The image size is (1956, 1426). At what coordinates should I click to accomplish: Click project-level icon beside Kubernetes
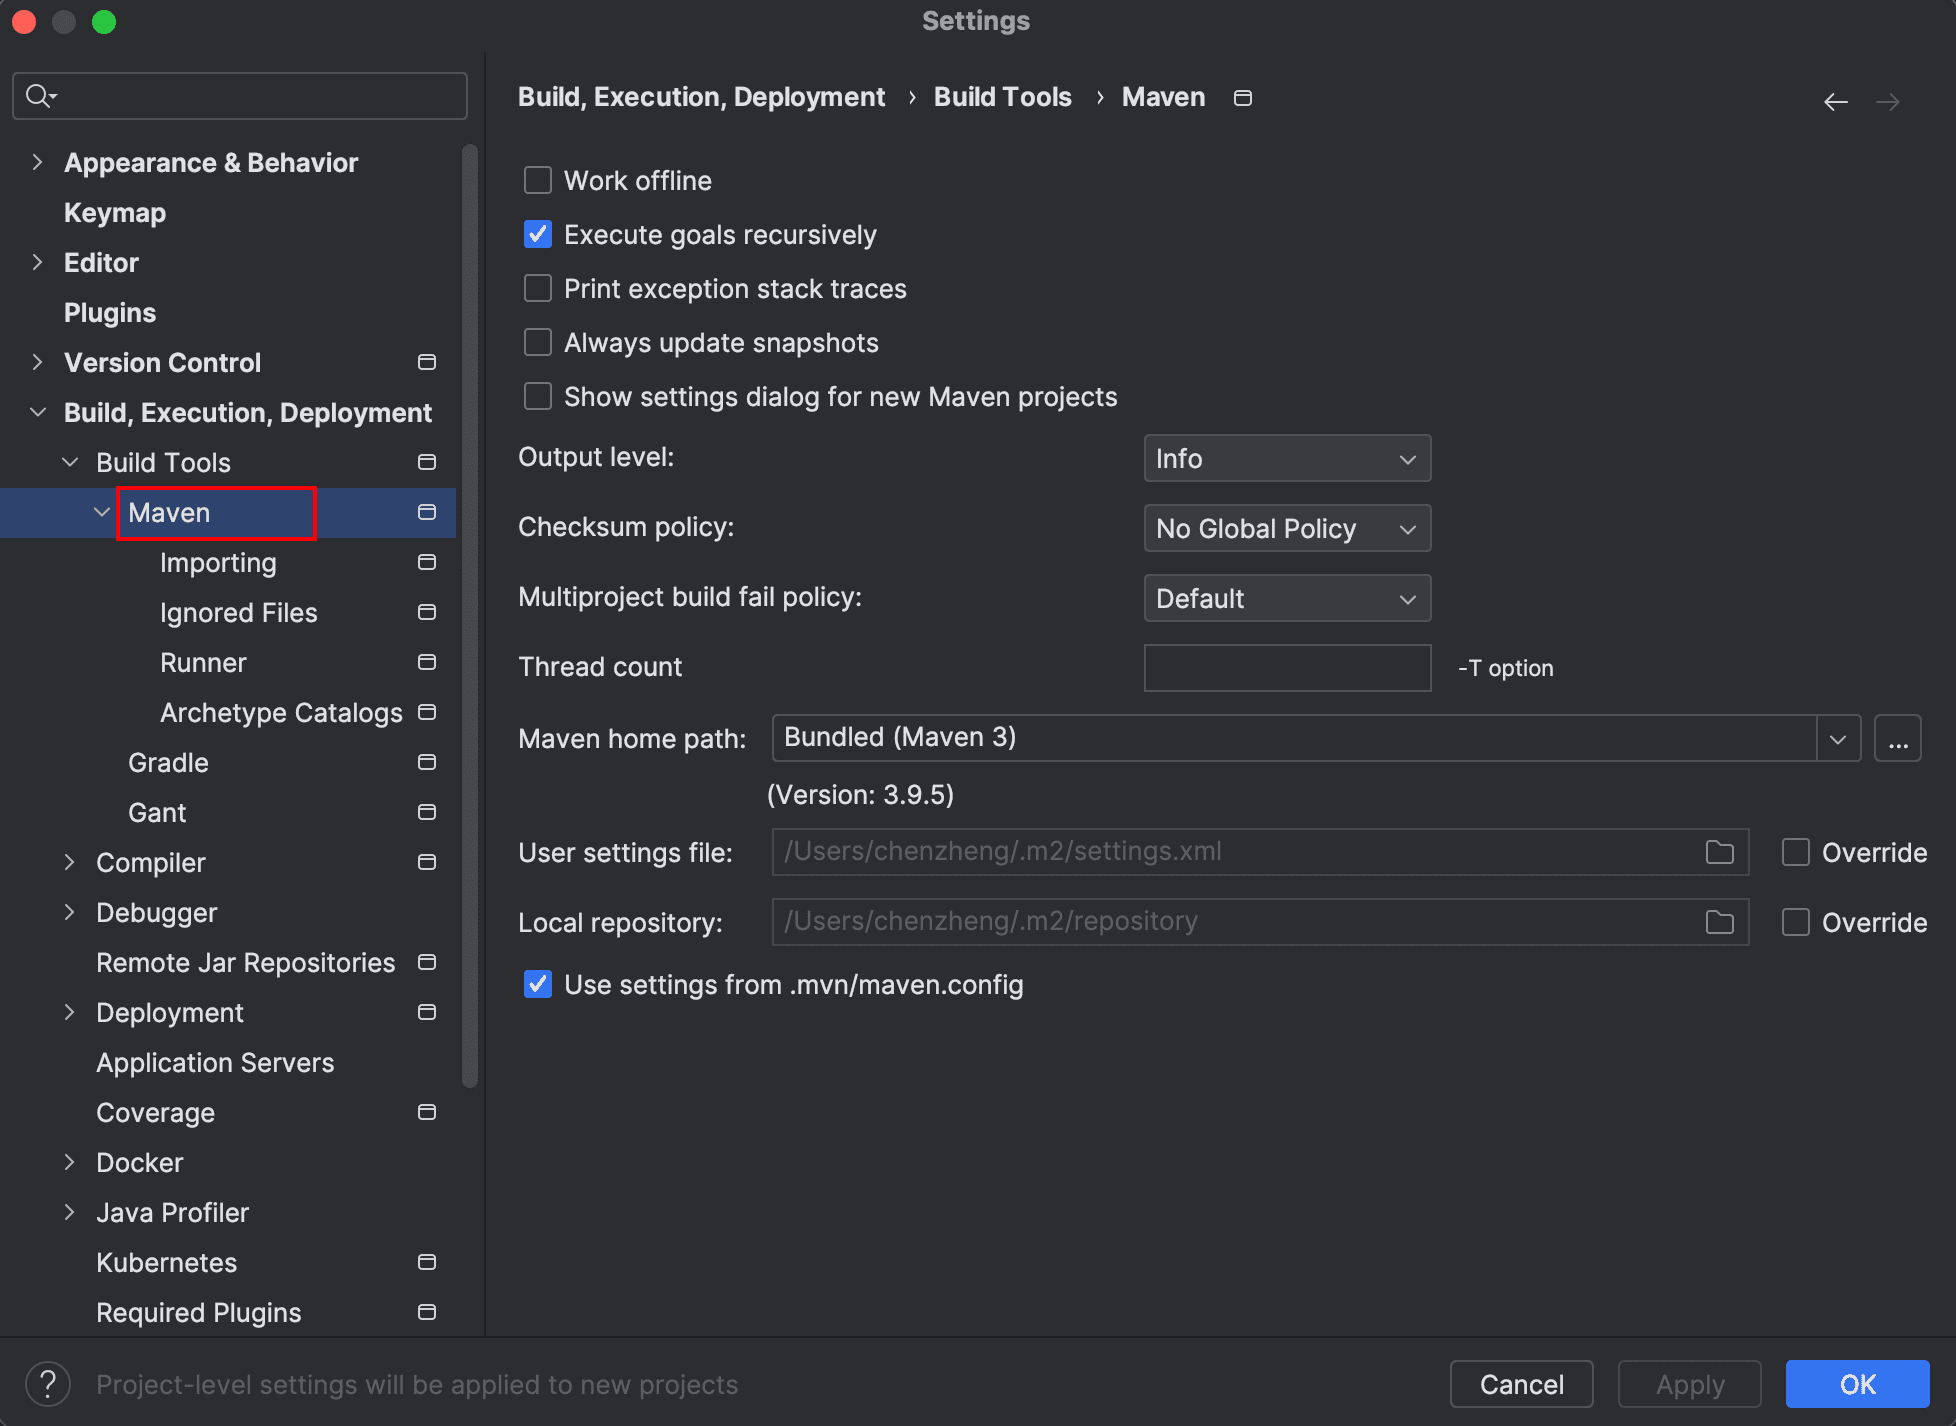point(427,1262)
